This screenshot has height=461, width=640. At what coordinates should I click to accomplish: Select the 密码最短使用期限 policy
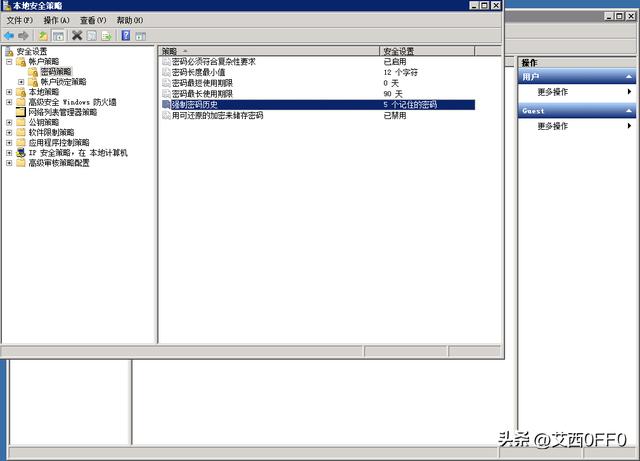pyautogui.click(x=202, y=83)
